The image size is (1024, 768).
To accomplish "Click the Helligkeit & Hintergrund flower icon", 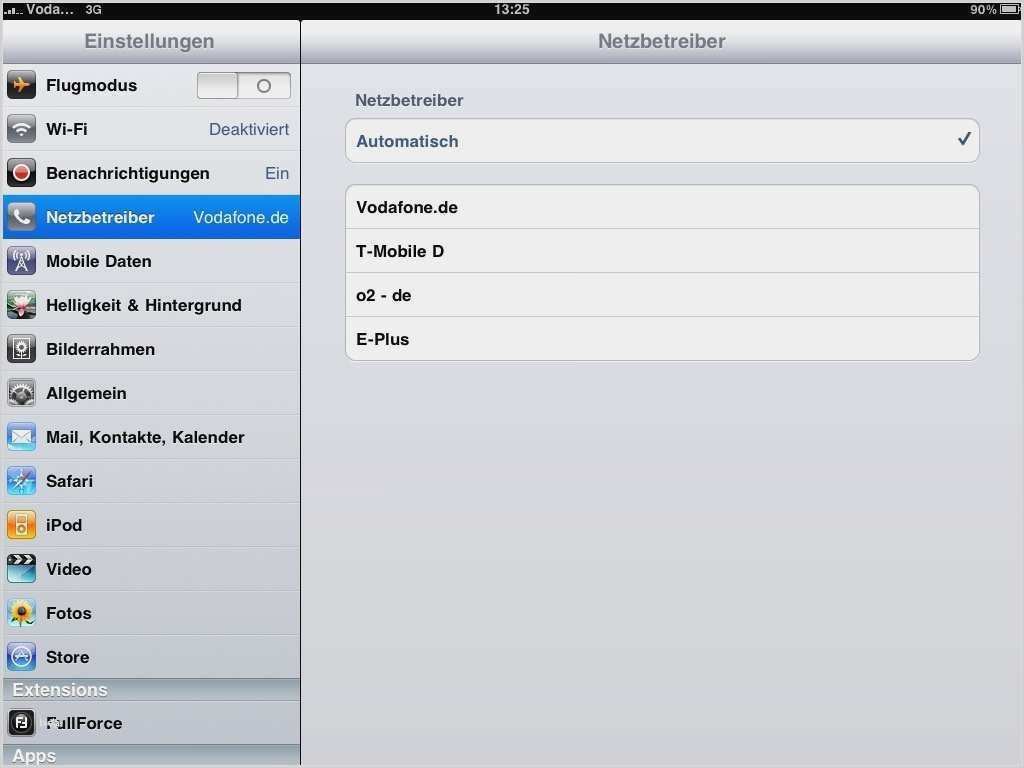I will 22,305.
